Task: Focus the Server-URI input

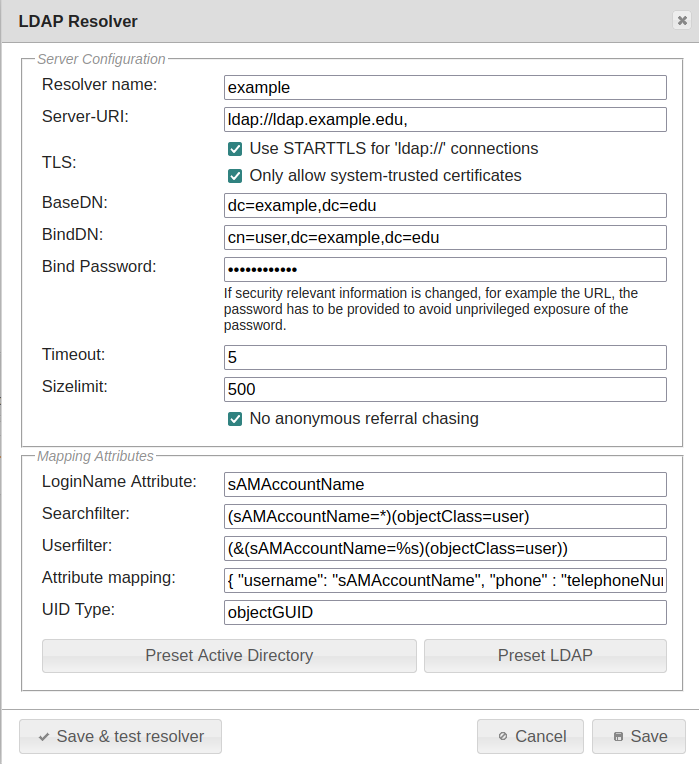Action: (445, 120)
